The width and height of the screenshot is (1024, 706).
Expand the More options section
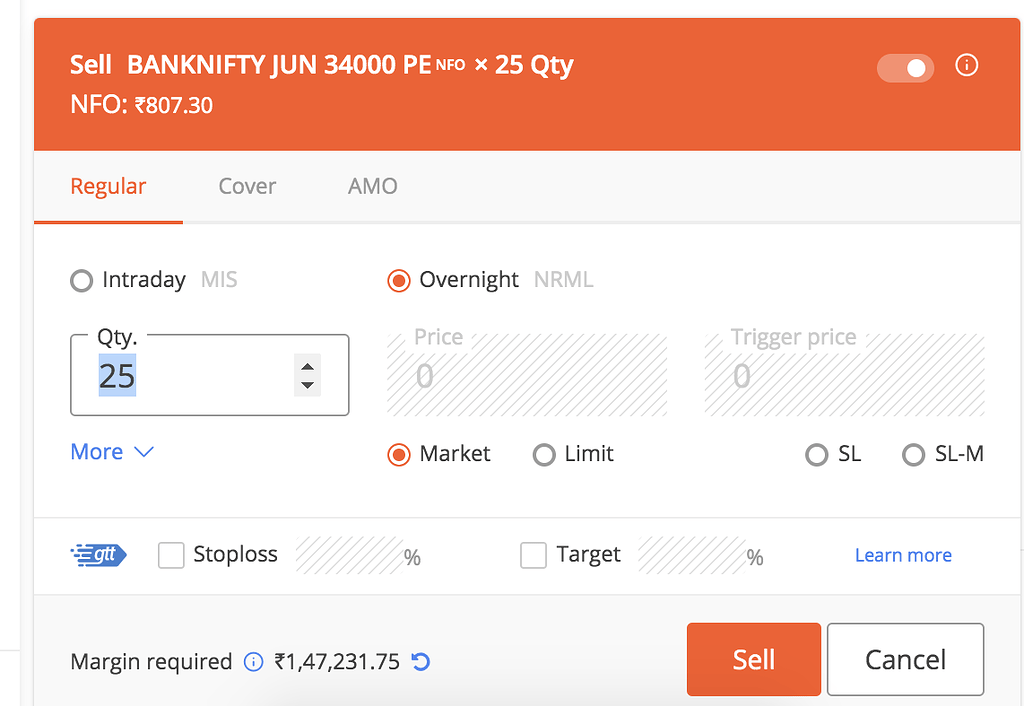coord(112,452)
